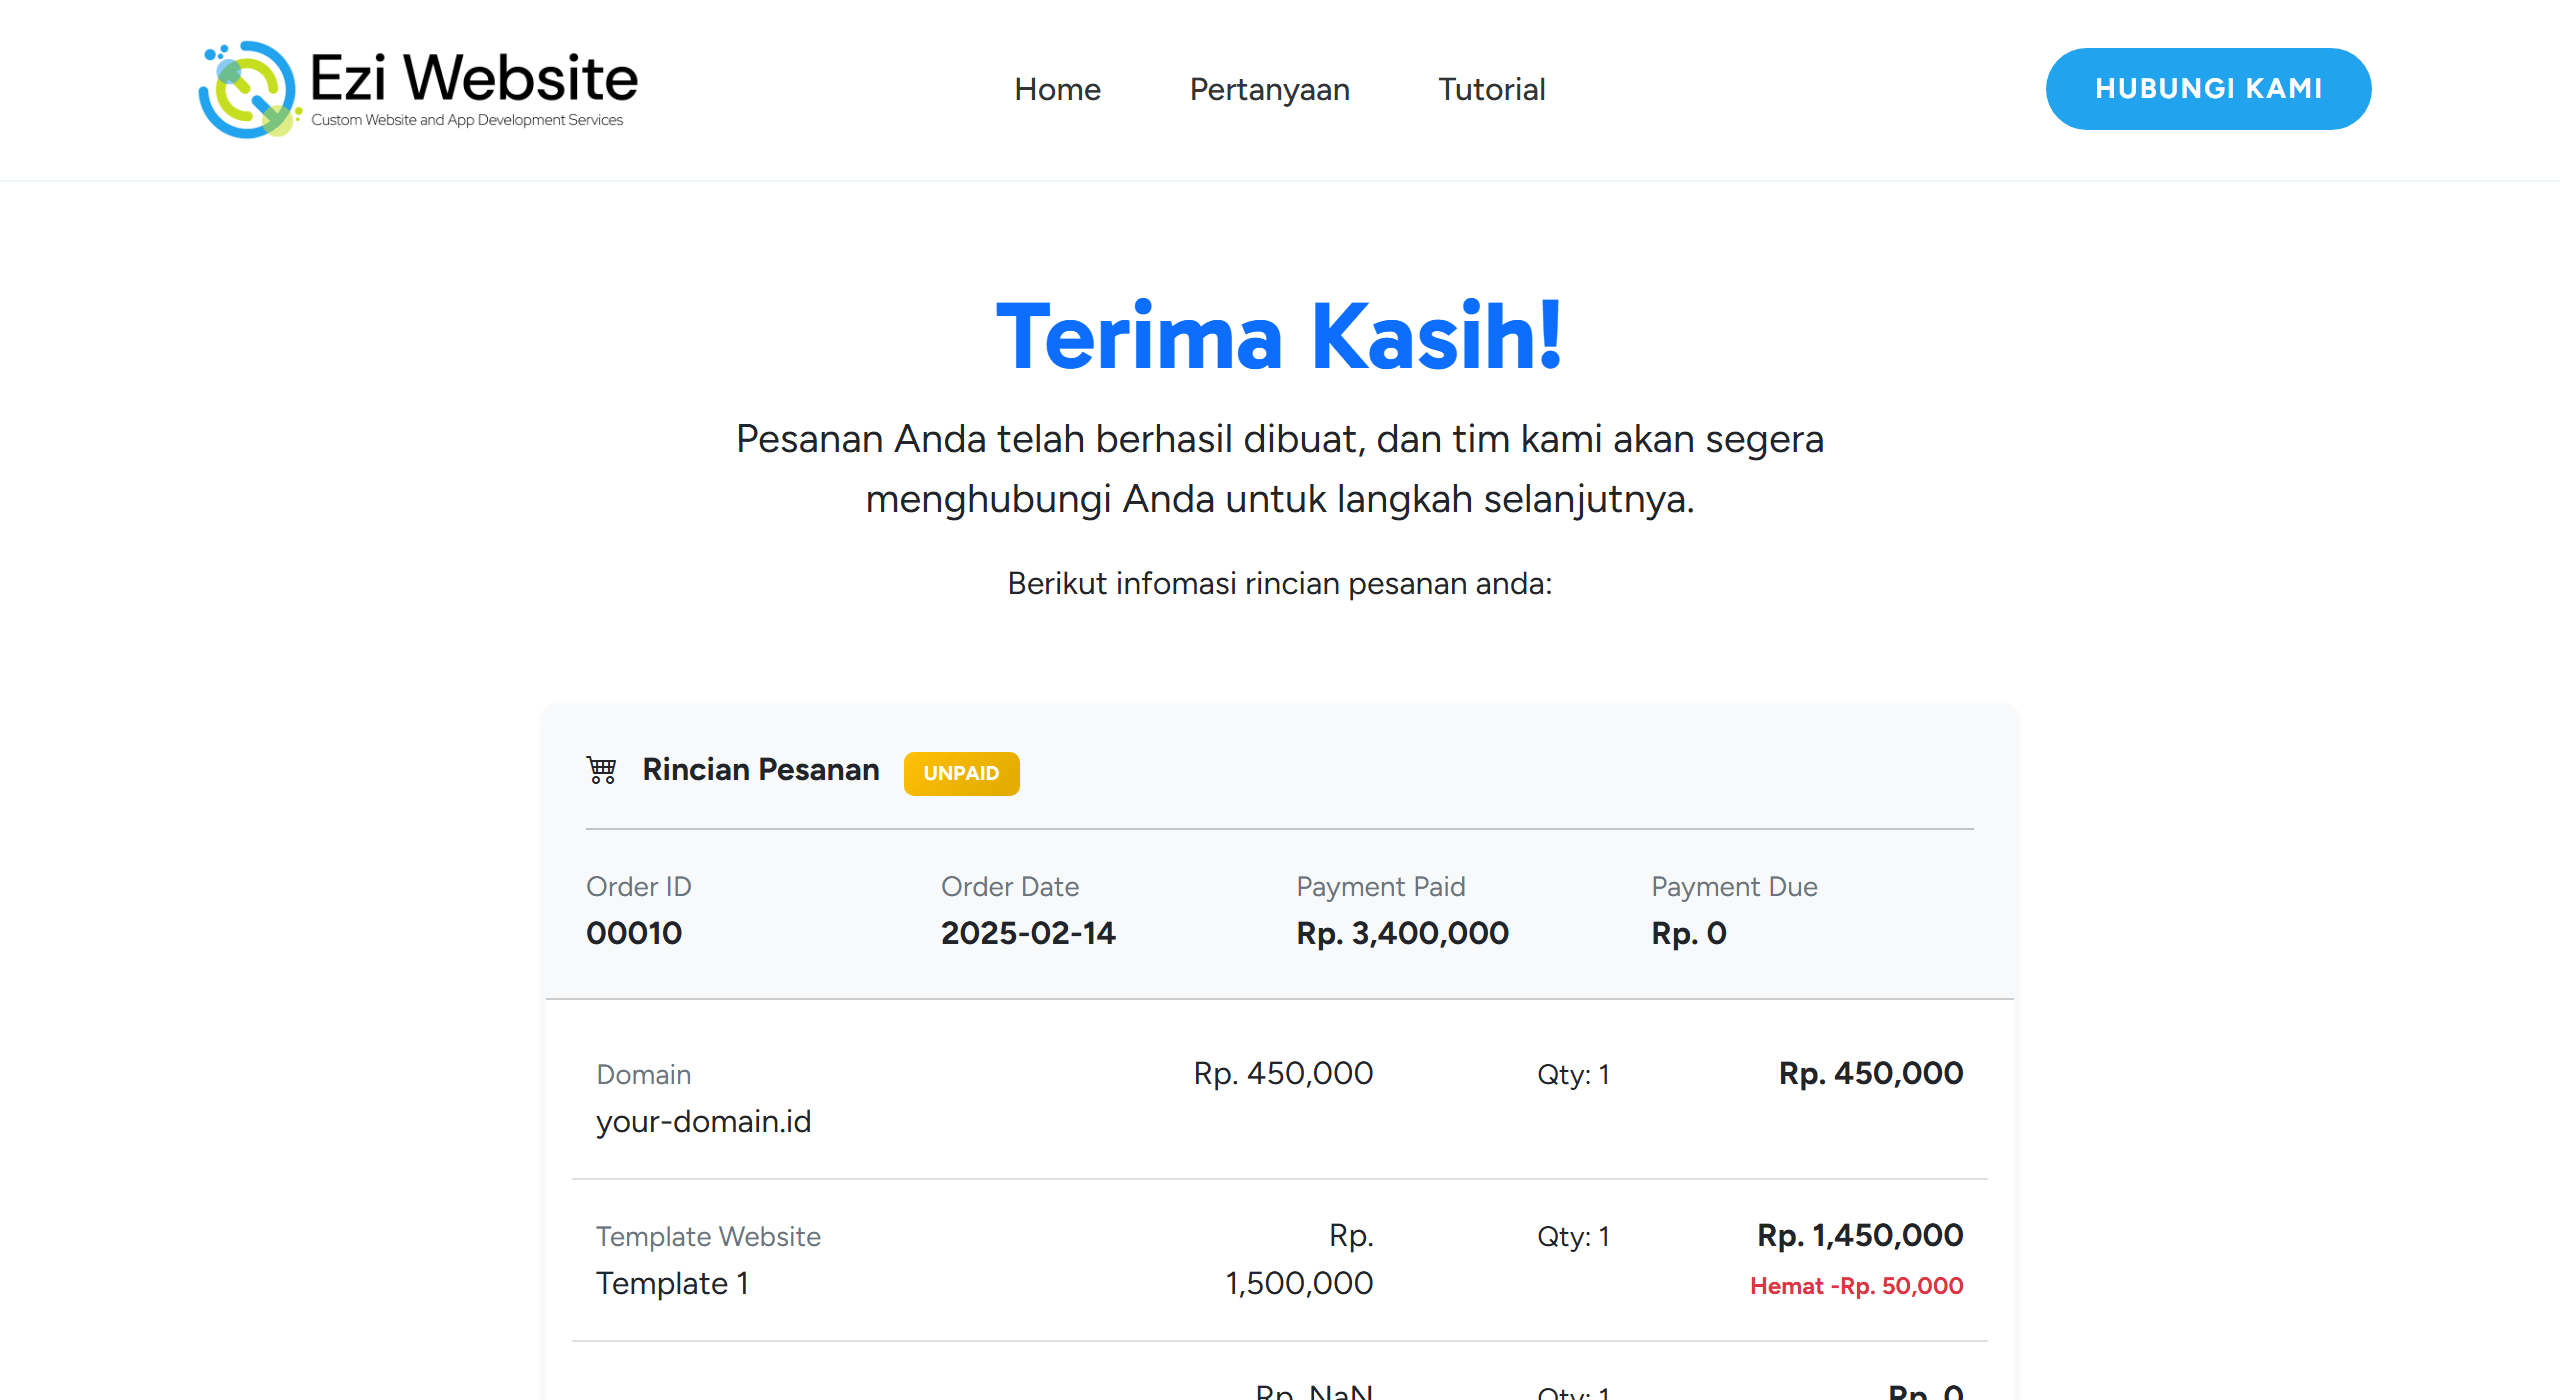Click the Payment Paid amount Rp. 3,400,000

click(x=1402, y=933)
